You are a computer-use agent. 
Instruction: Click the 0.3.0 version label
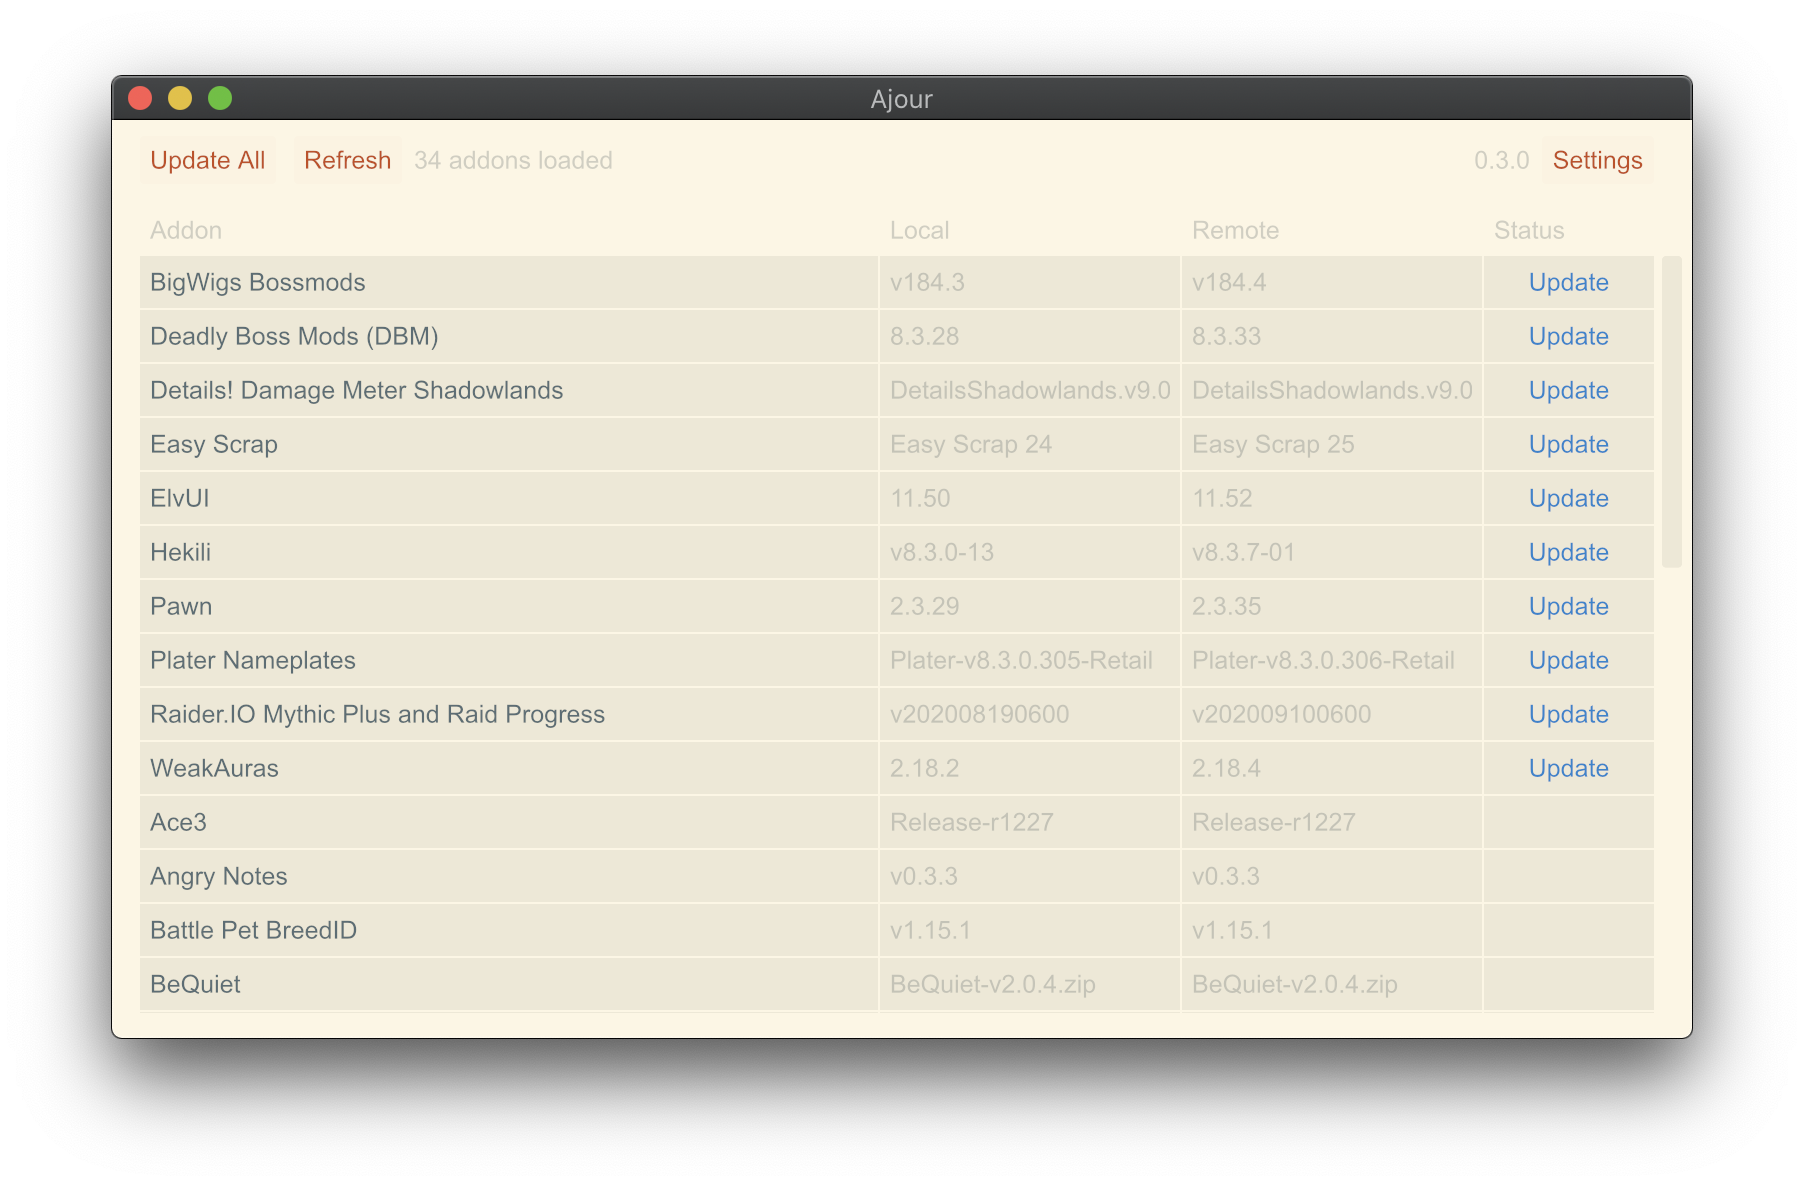click(1501, 160)
